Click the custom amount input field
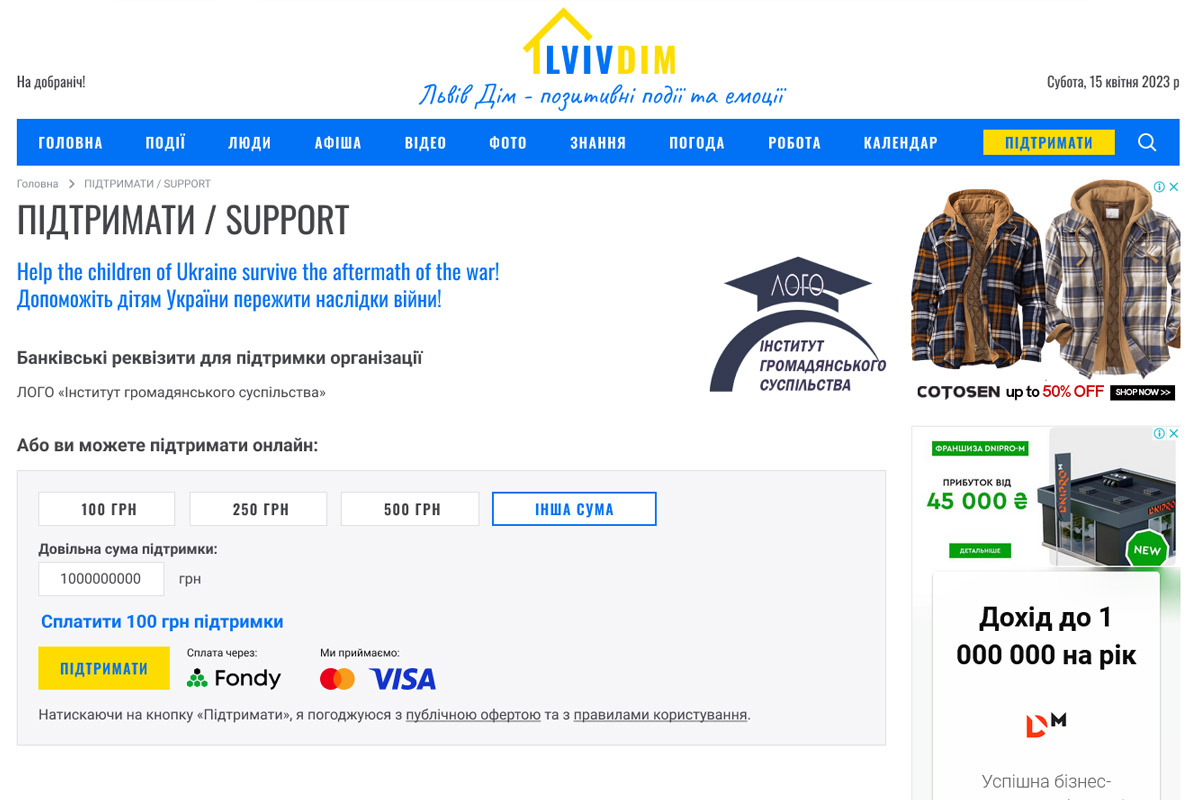 point(101,579)
